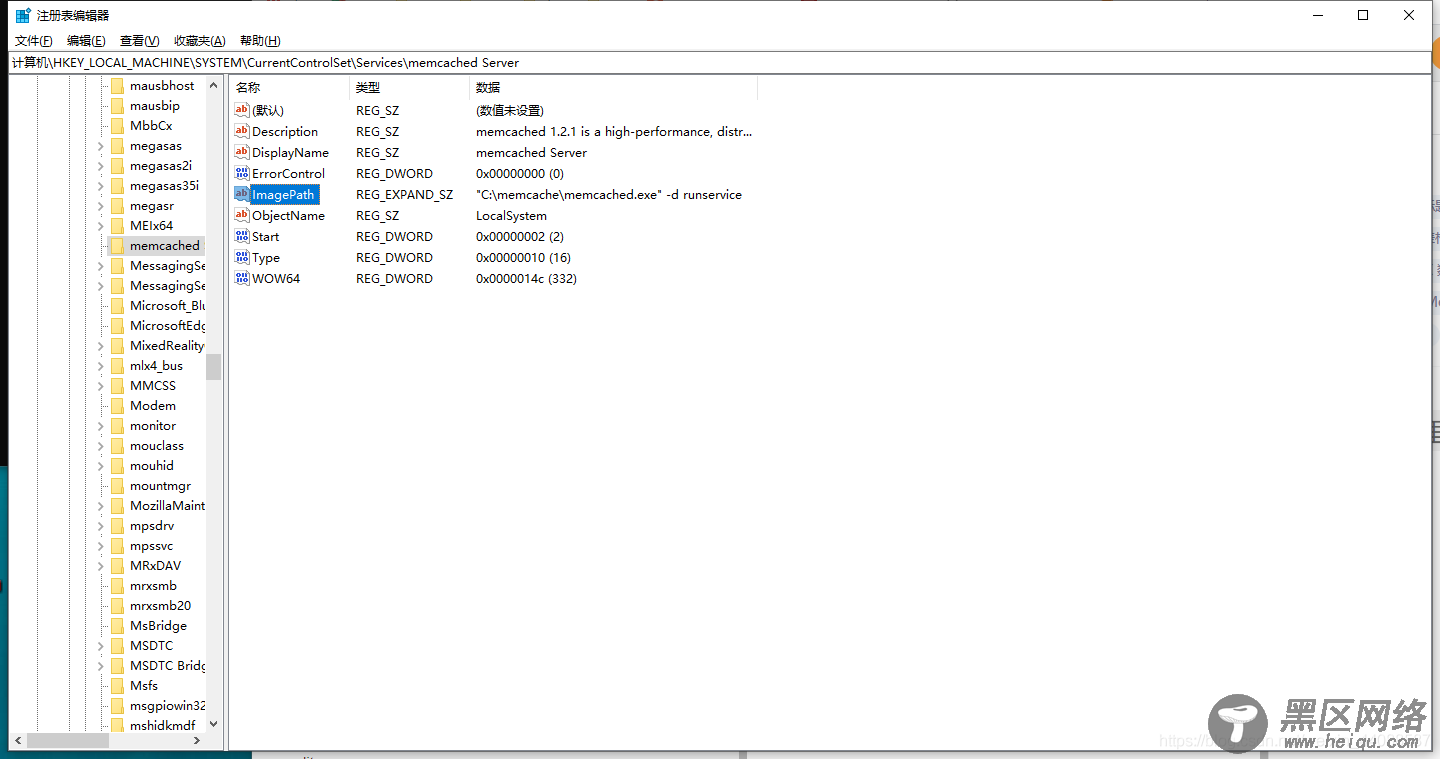Viewport: 1440px width, 759px height.
Task: Click the icon of the (默认) value
Action: click(x=242, y=110)
